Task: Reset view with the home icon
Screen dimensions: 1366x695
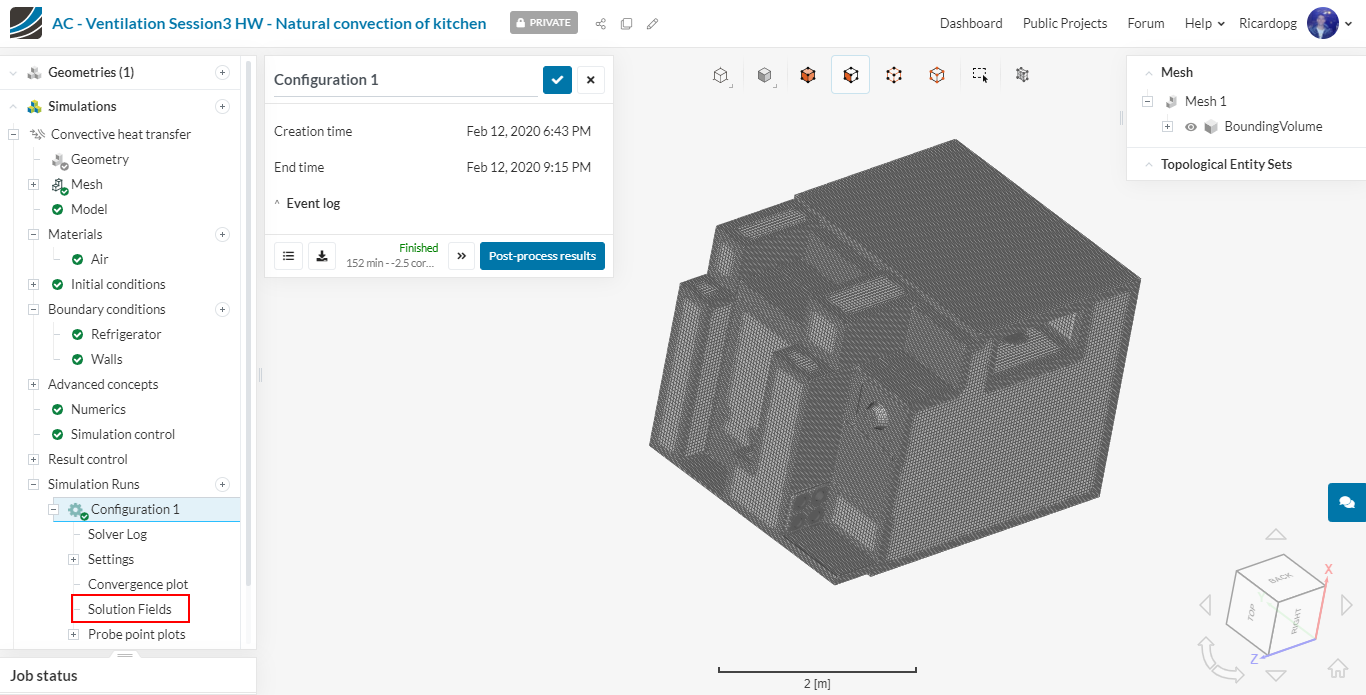Action: 1337,669
